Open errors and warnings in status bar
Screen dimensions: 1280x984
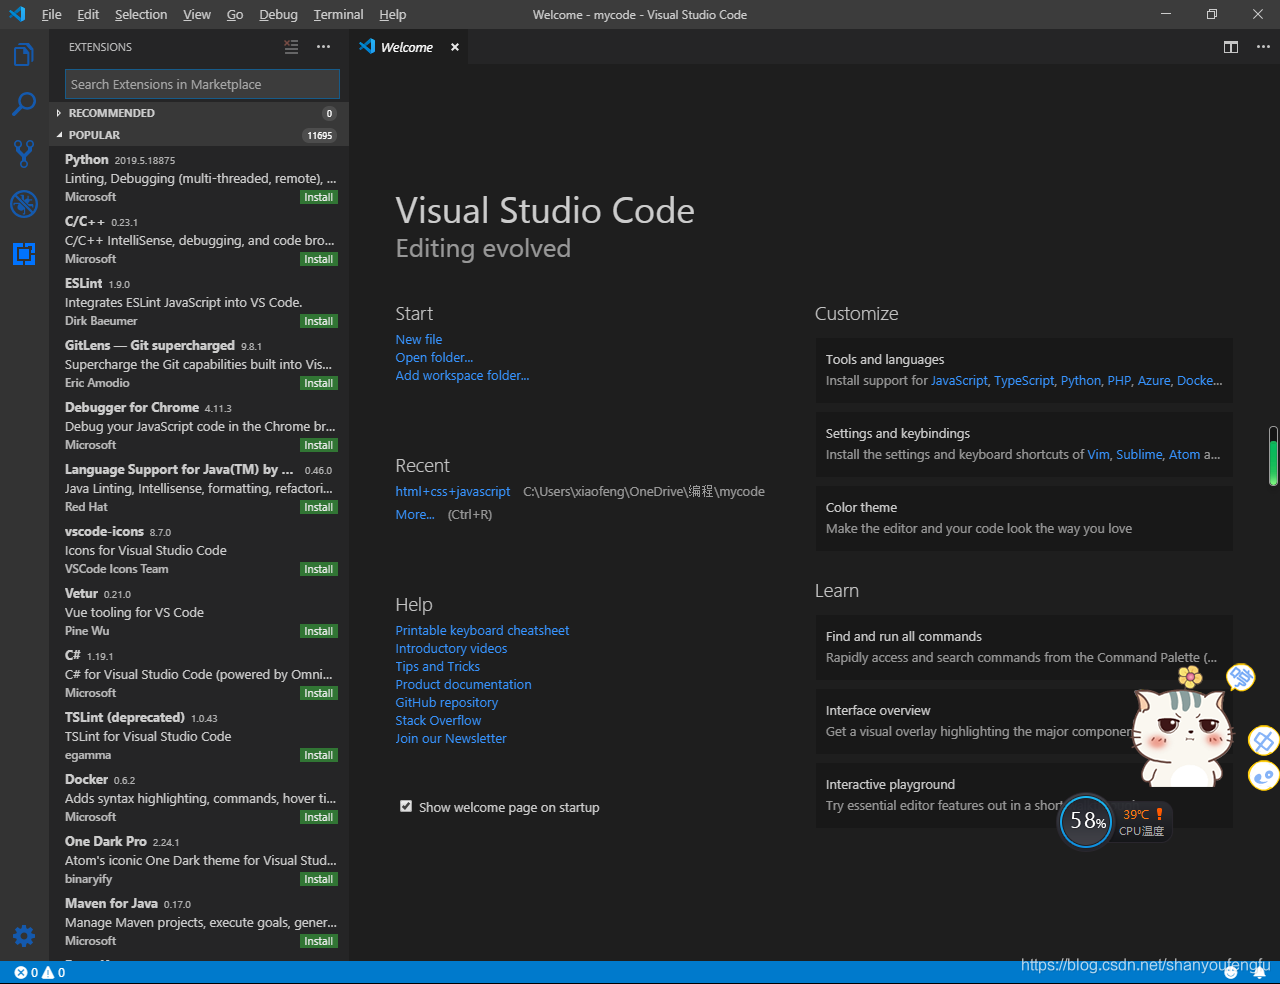tap(40, 972)
